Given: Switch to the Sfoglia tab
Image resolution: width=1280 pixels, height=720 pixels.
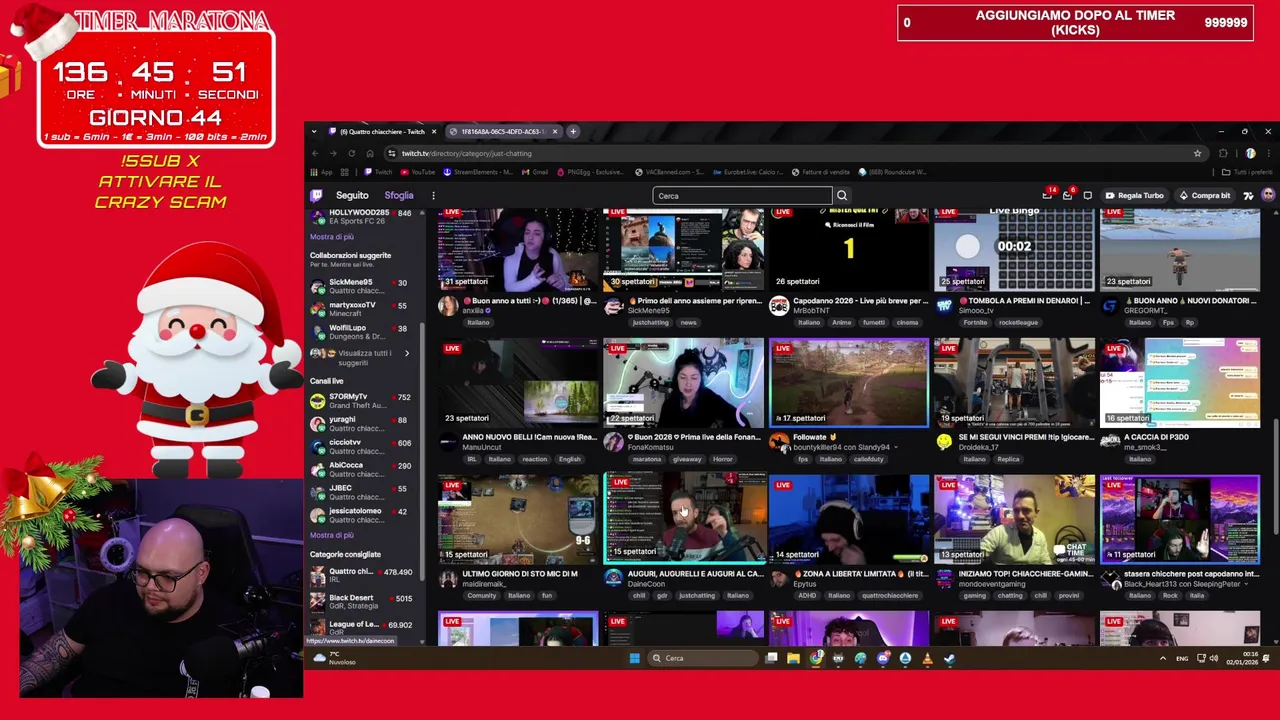Looking at the screenshot, I should pyautogui.click(x=398, y=196).
